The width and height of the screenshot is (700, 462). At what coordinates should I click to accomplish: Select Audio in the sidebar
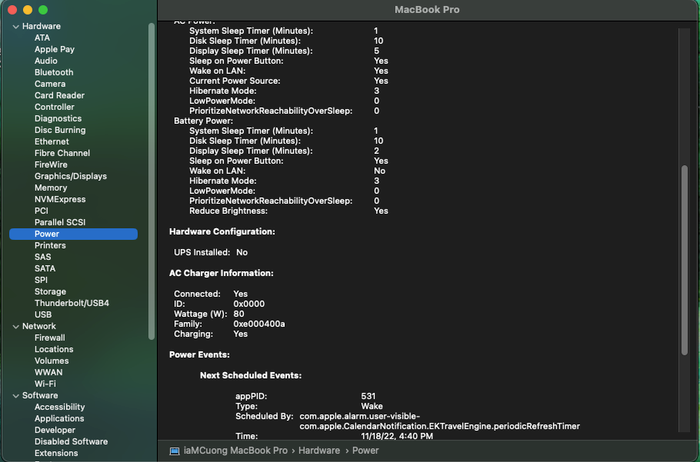point(46,61)
